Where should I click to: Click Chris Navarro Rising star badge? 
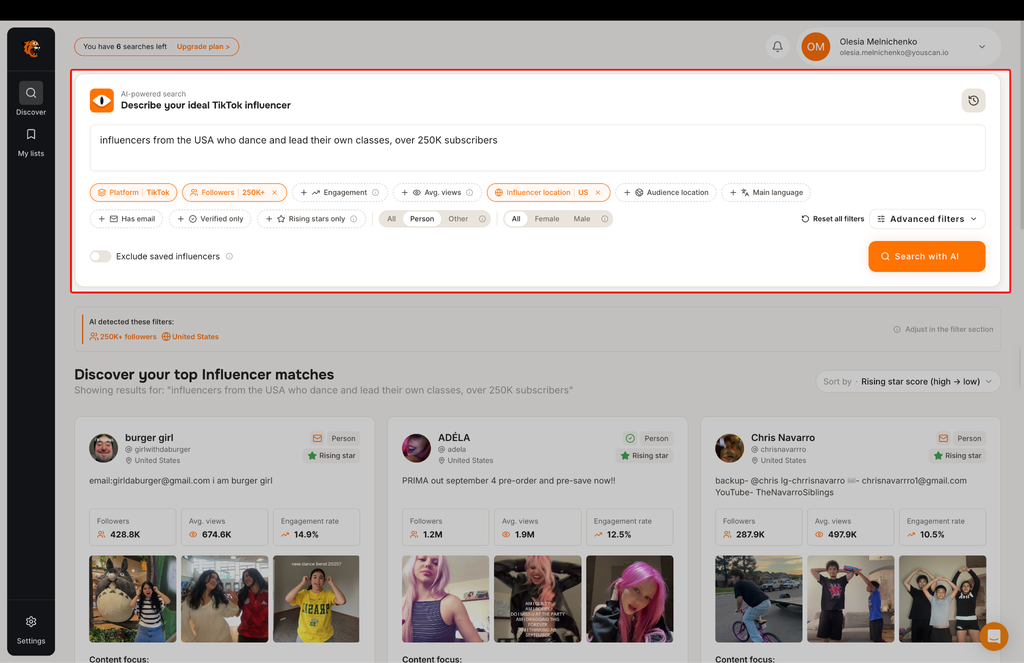click(x=957, y=455)
